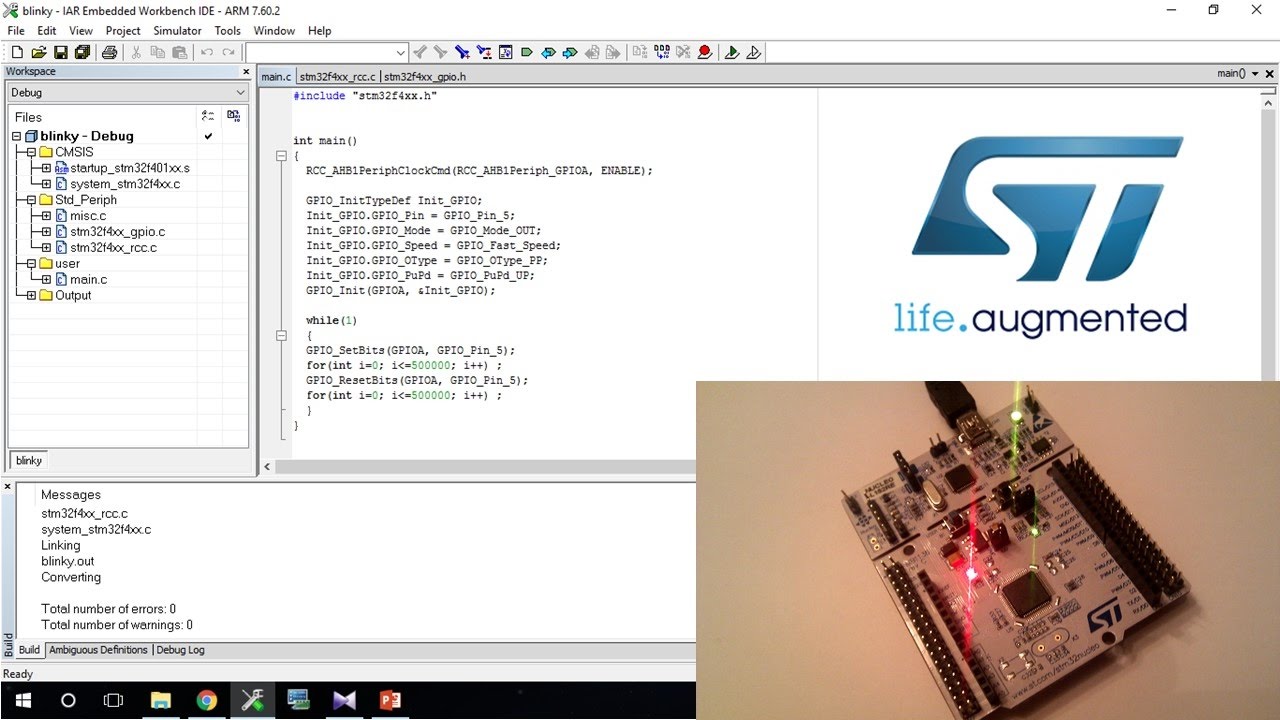Click the editor horizontal scrollbar left arrow
Viewport: 1280px width, 720px height.
pyautogui.click(x=266, y=467)
